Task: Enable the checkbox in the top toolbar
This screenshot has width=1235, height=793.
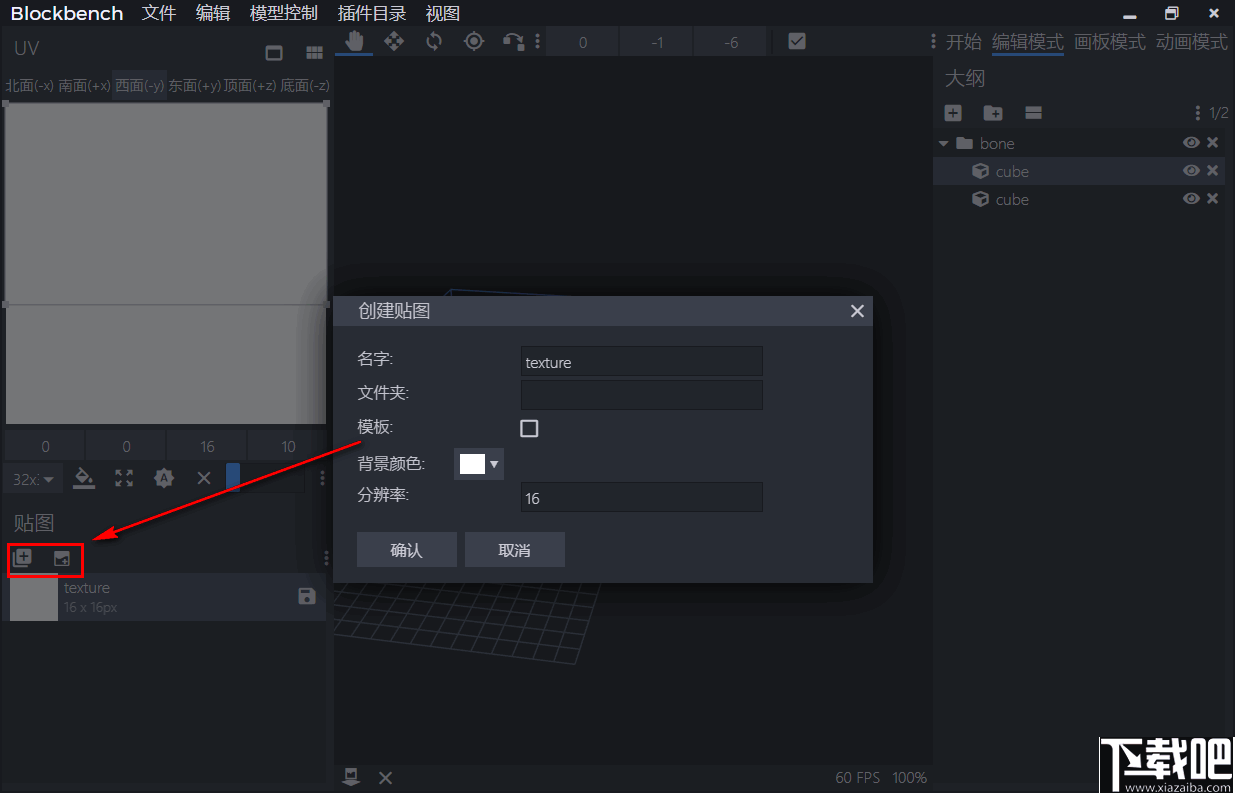Action: tap(796, 41)
